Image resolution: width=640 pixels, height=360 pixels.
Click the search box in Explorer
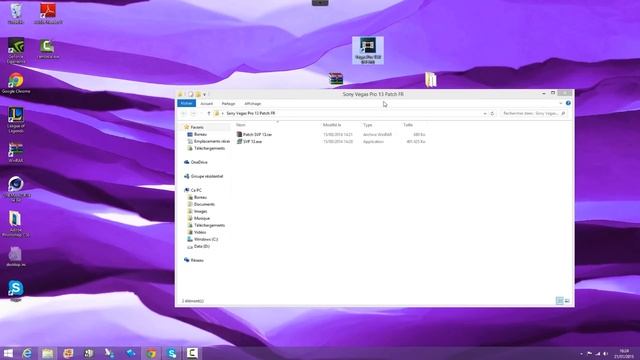pyautogui.click(x=534, y=113)
